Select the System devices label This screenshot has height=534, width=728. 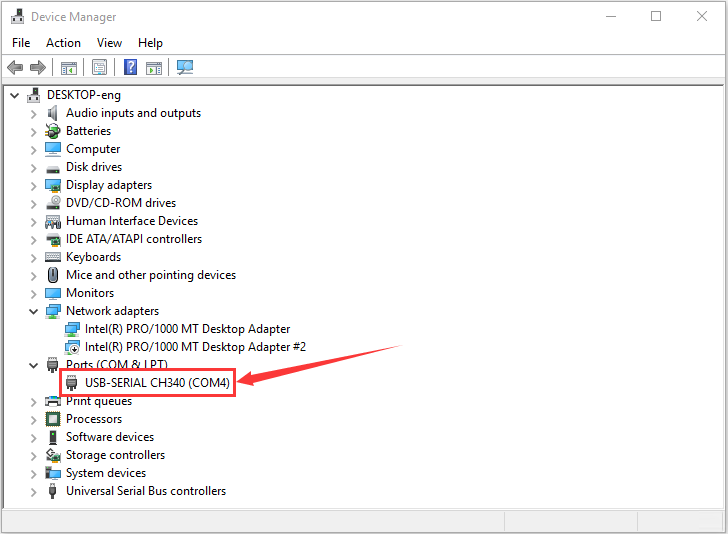pos(106,473)
